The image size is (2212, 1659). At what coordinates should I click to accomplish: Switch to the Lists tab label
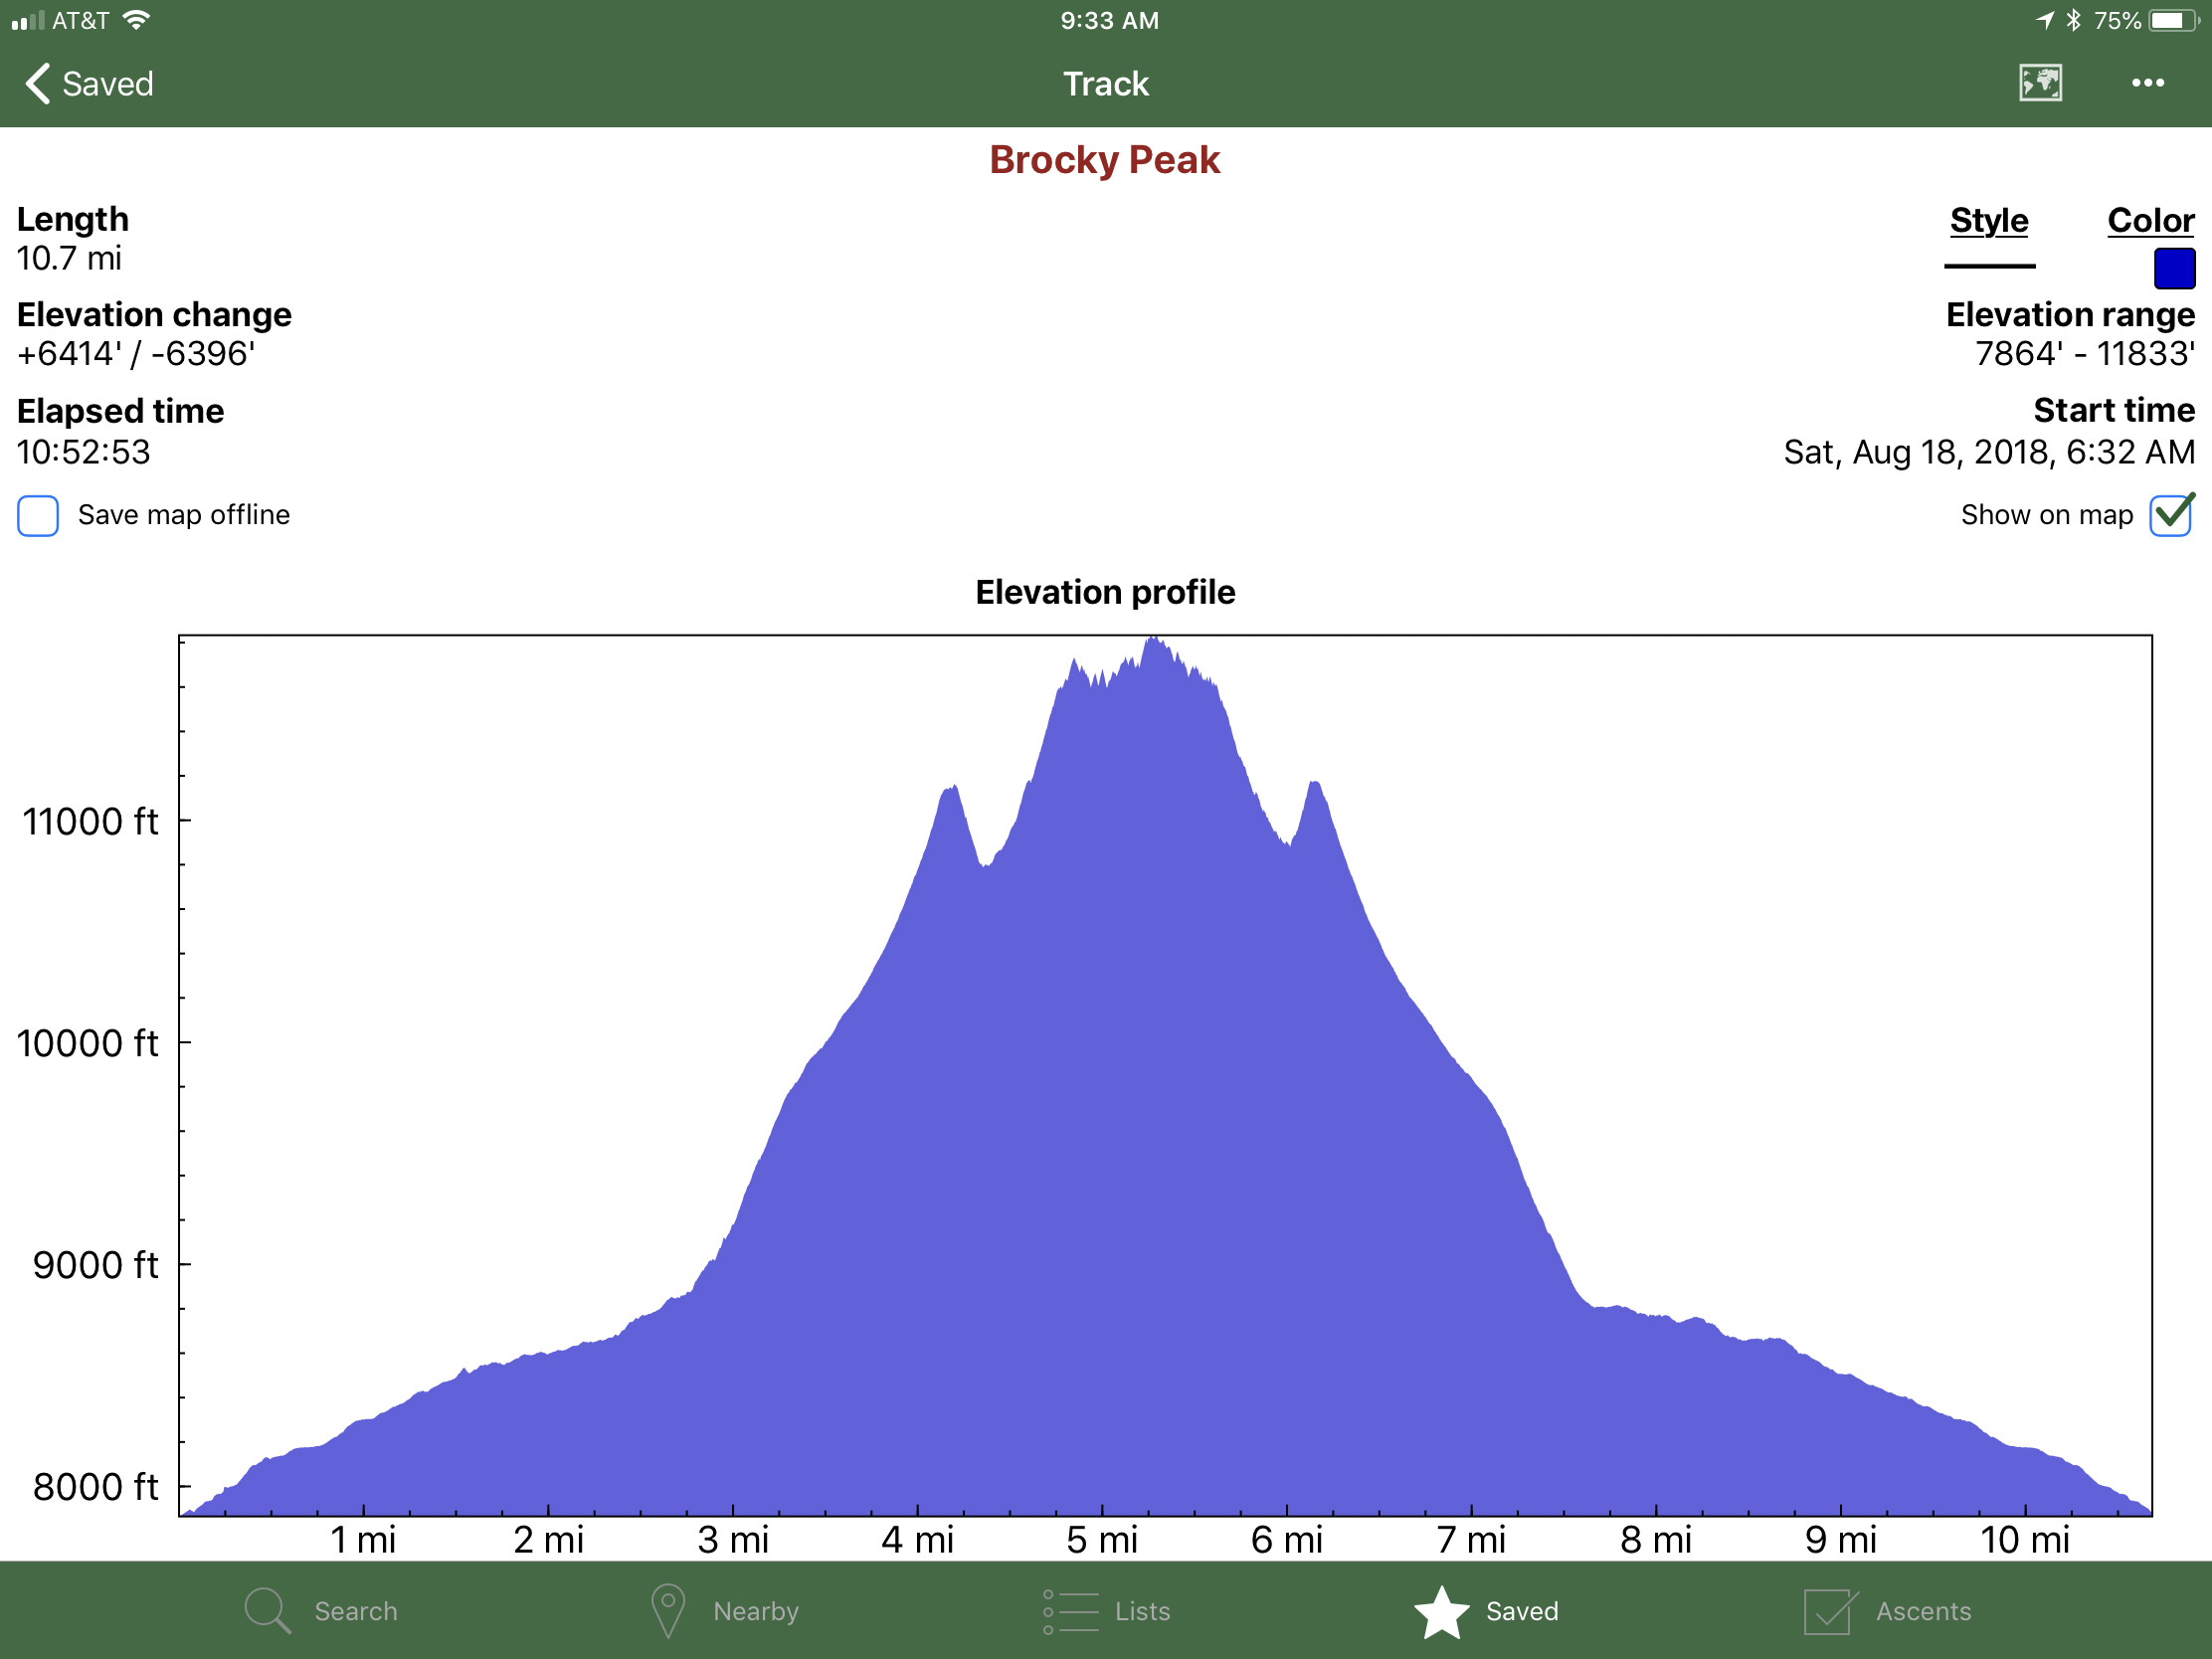[1142, 1611]
